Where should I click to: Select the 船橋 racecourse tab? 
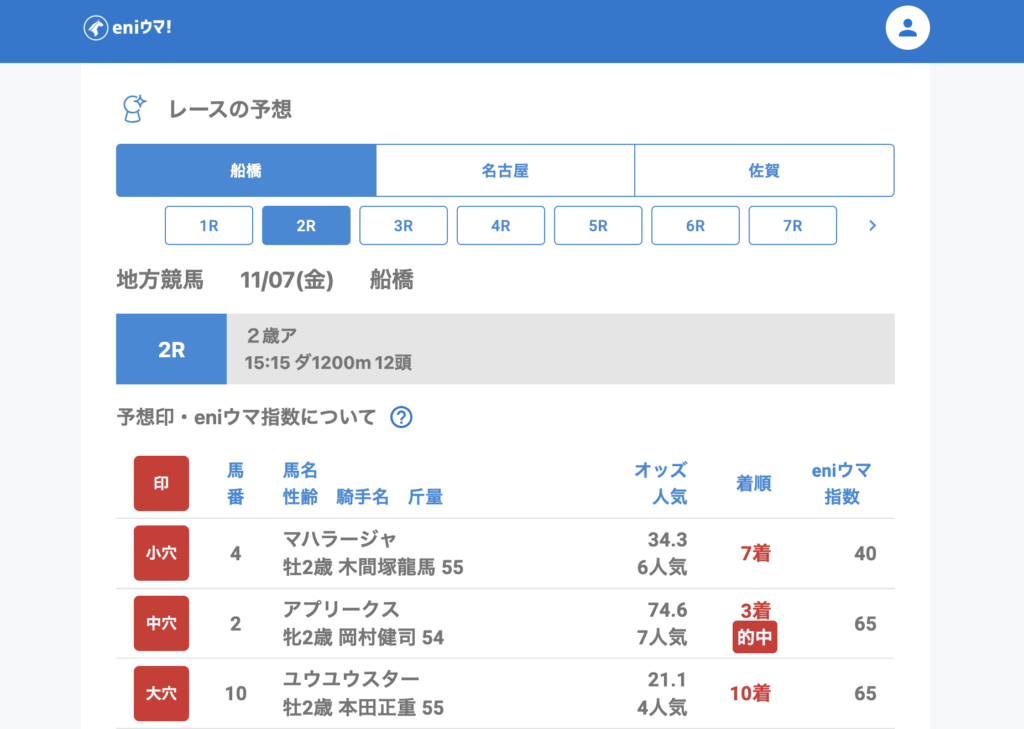point(246,171)
